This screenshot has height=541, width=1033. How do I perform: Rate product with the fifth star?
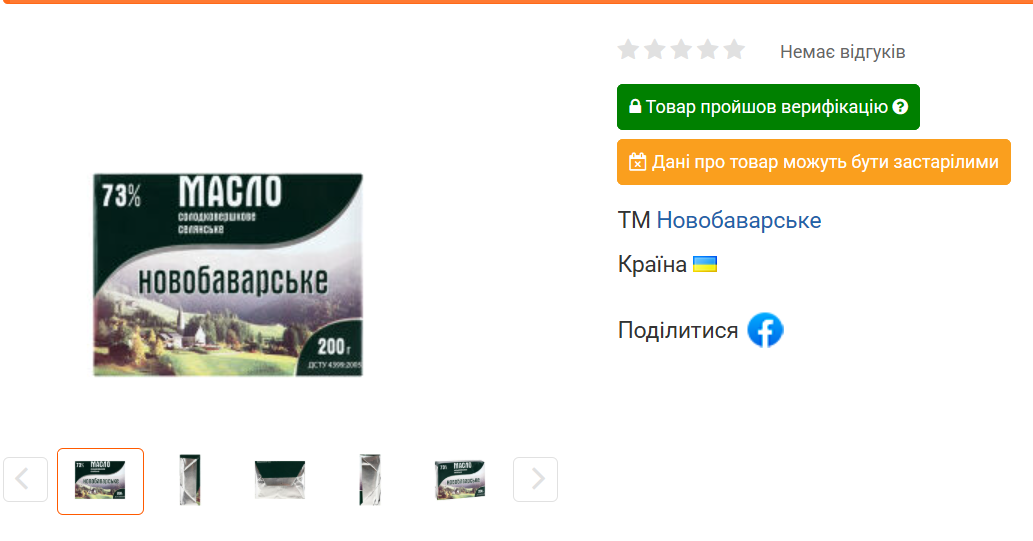click(734, 49)
